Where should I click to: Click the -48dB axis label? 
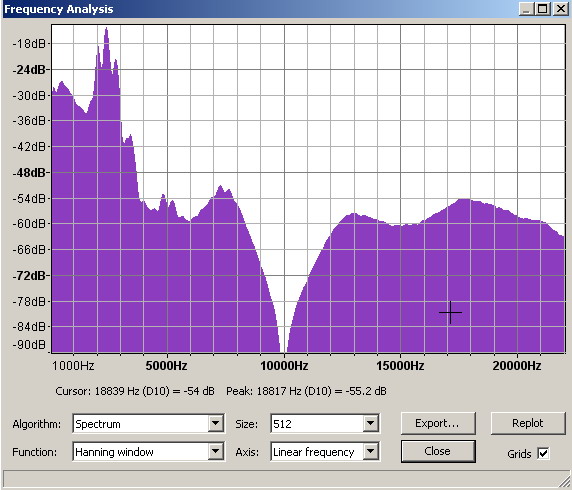(x=29, y=172)
